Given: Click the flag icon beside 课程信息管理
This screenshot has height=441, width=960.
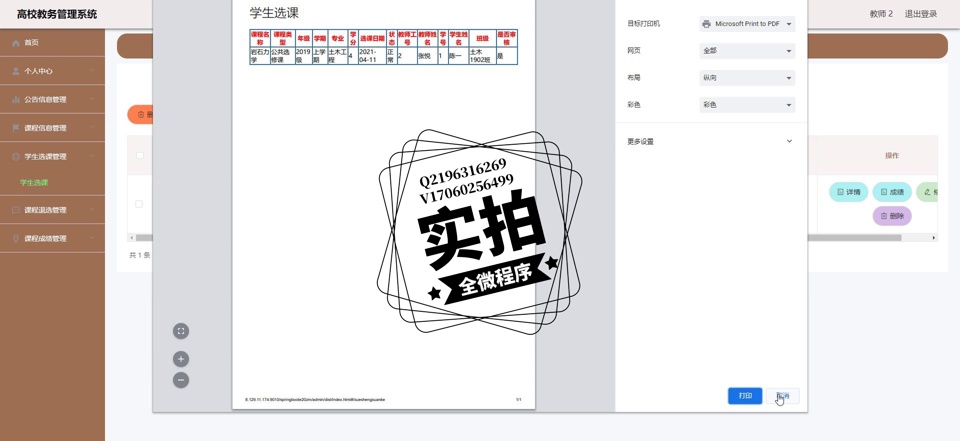Looking at the screenshot, I should [x=15, y=128].
